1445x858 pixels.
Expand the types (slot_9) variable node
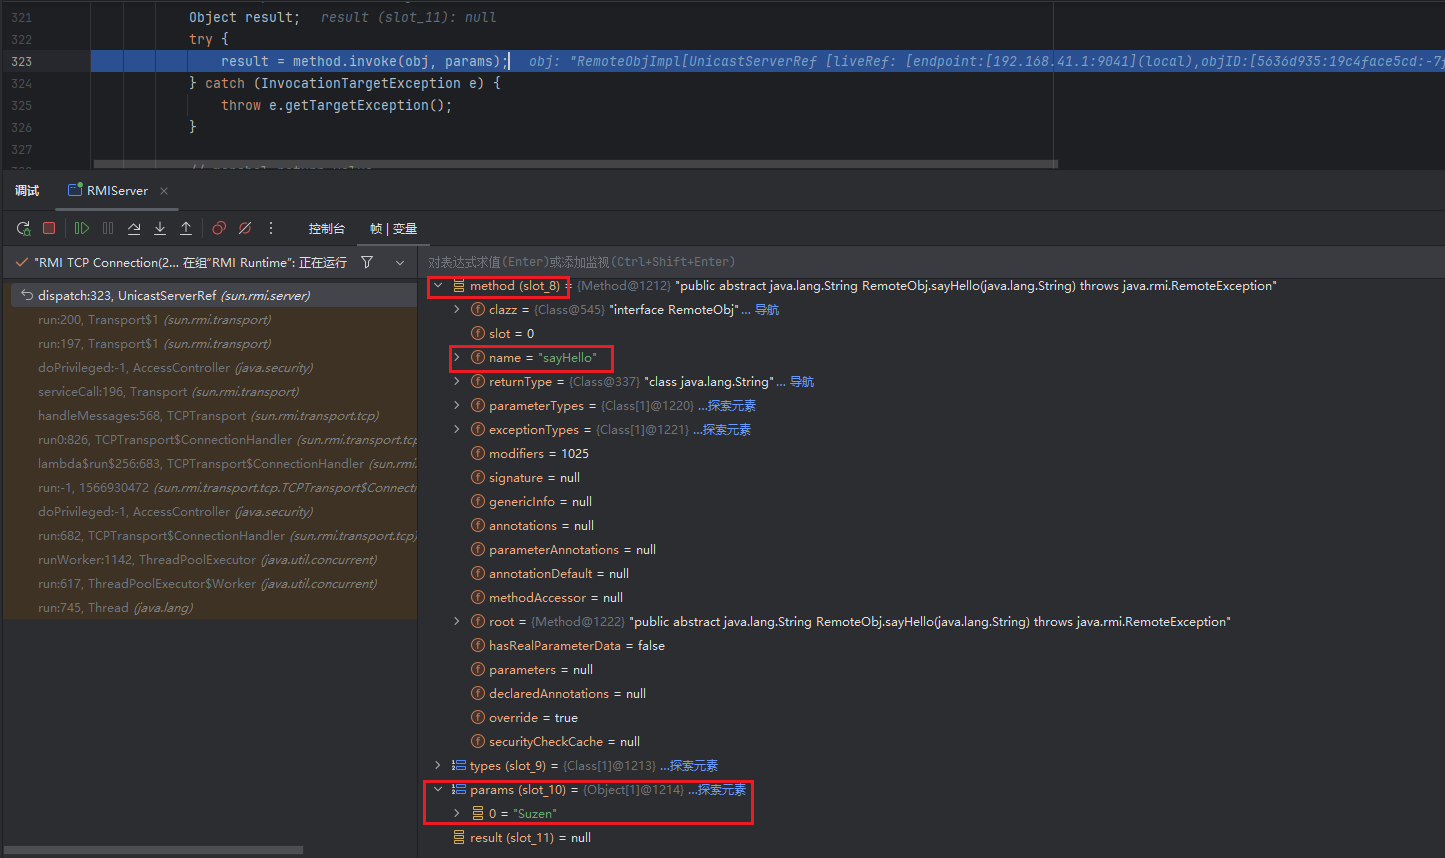pyautogui.click(x=438, y=766)
